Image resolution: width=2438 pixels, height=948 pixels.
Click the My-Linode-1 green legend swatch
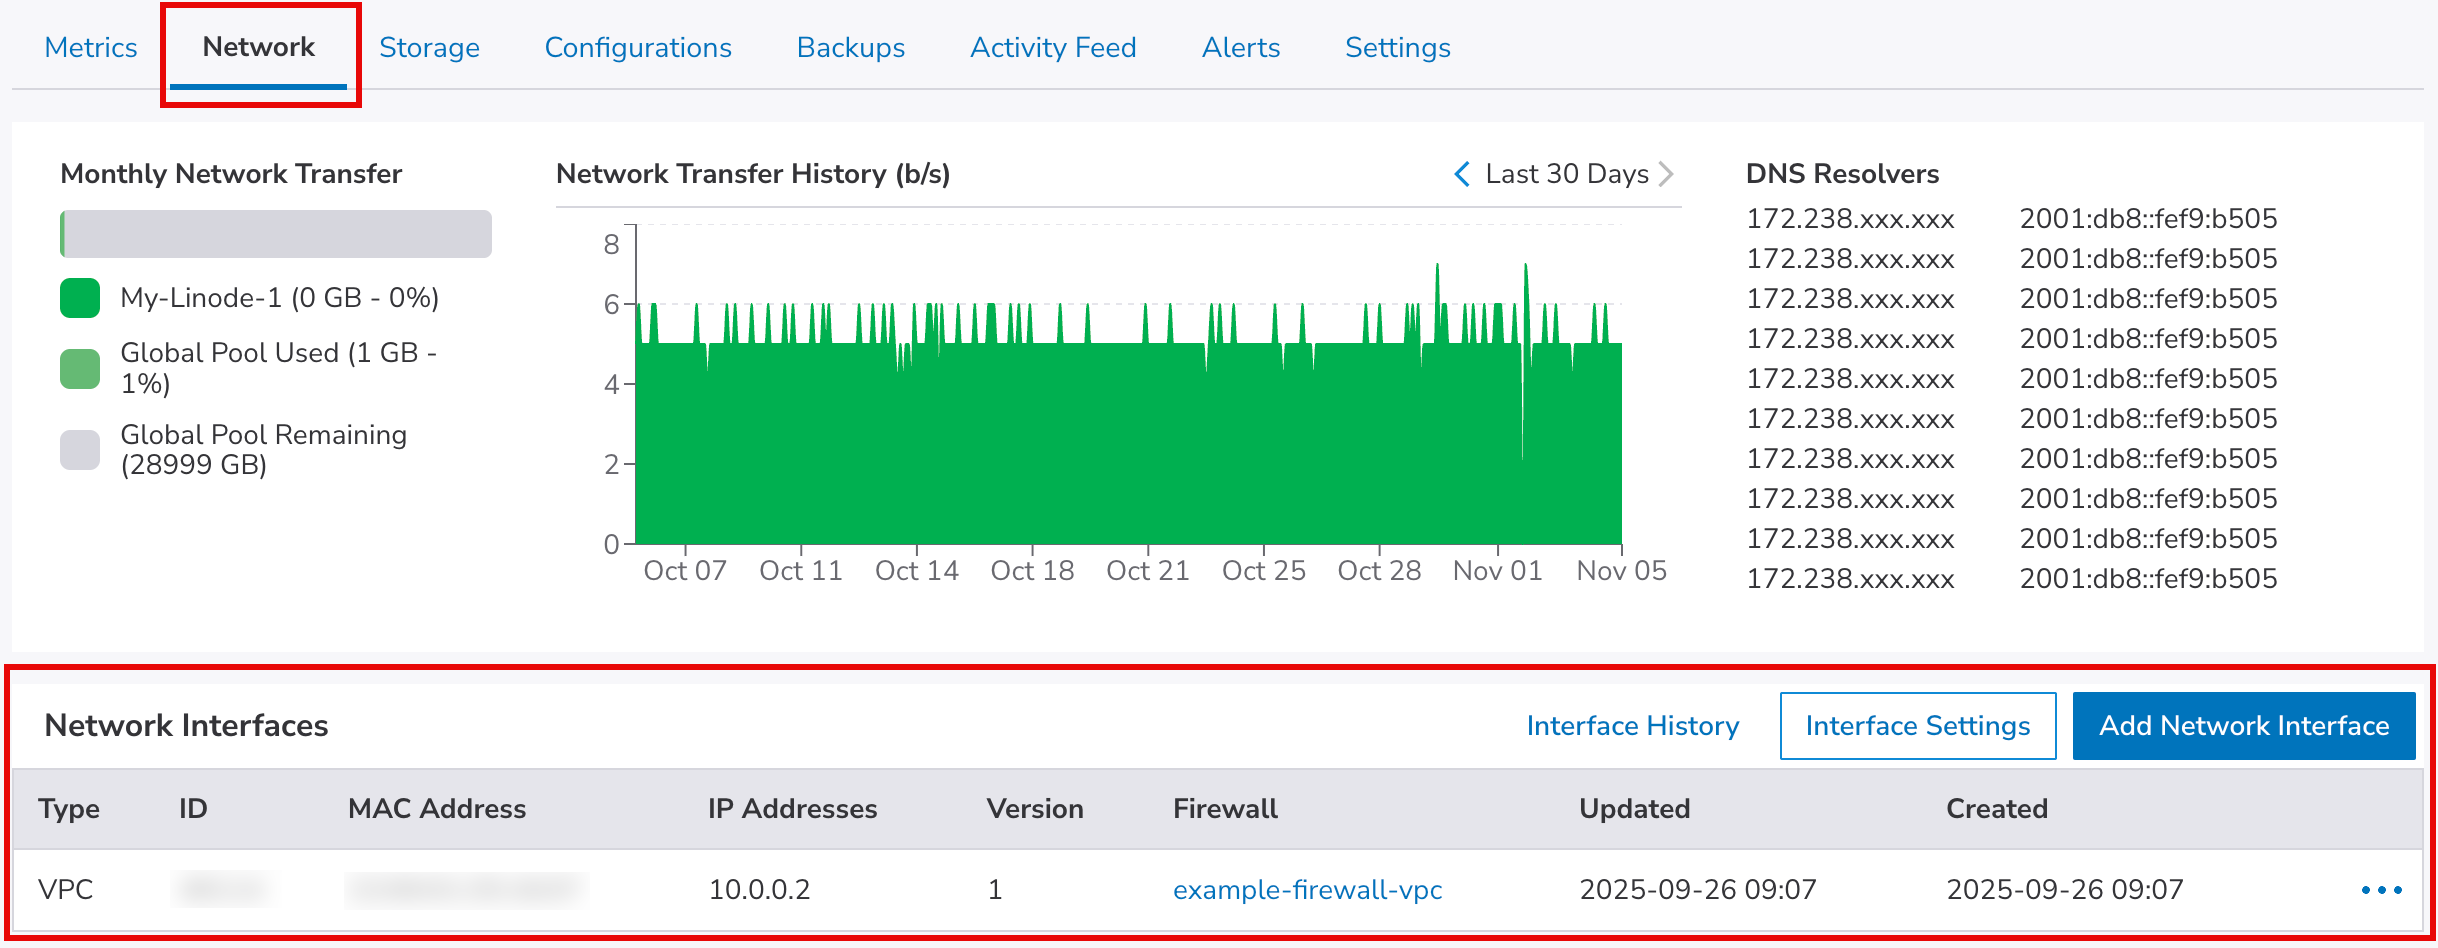pyautogui.click(x=80, y=298)
